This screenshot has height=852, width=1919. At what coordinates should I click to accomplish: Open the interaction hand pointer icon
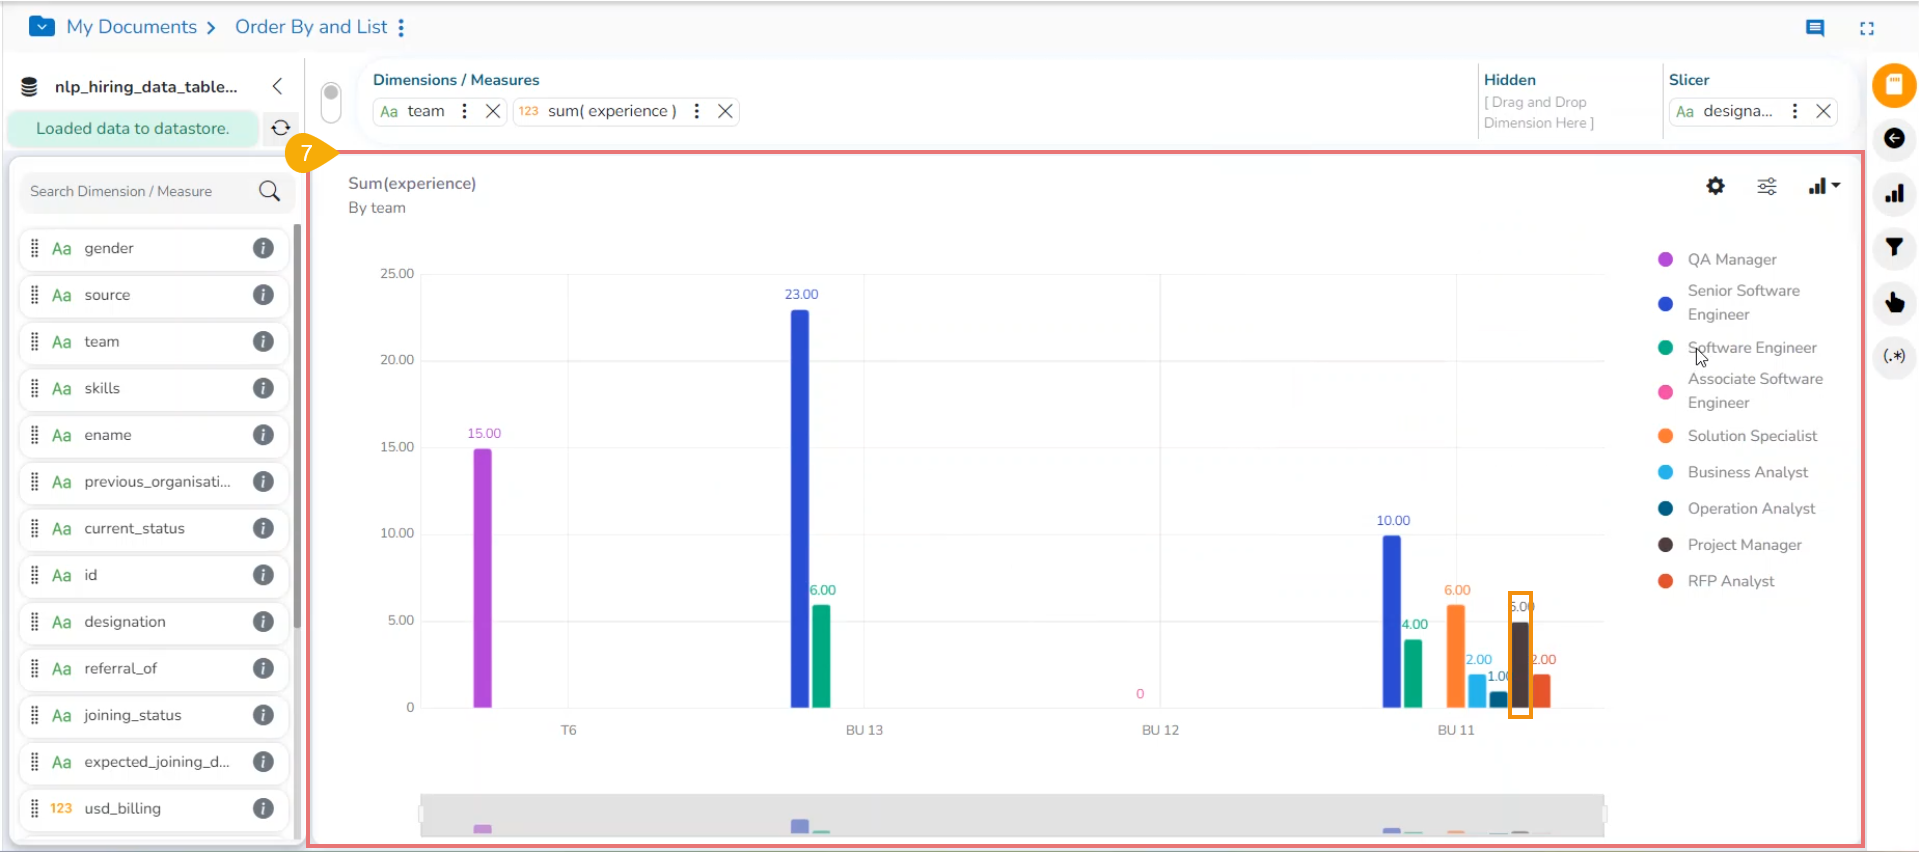coord(1894,302)
